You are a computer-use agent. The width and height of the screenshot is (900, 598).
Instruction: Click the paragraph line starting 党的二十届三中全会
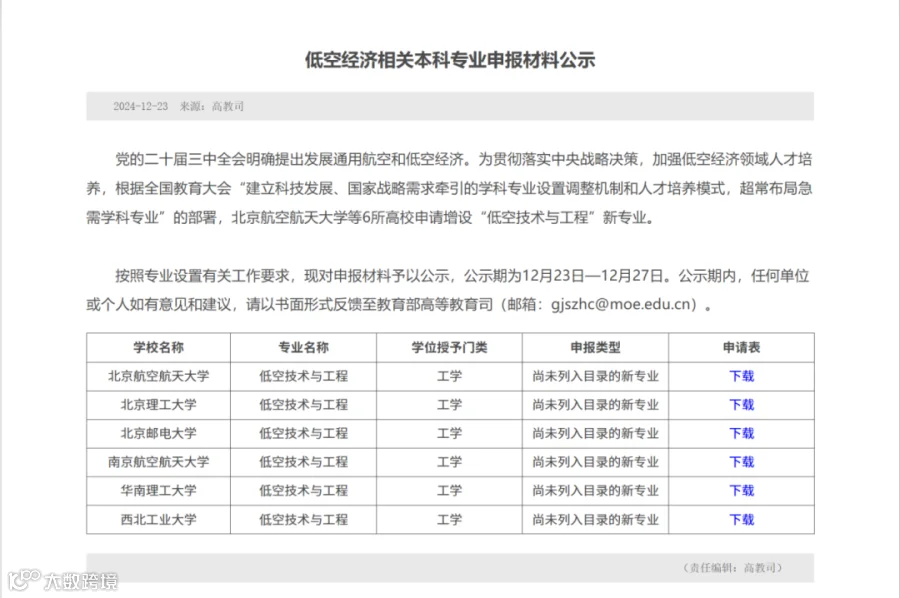[464, 160]
